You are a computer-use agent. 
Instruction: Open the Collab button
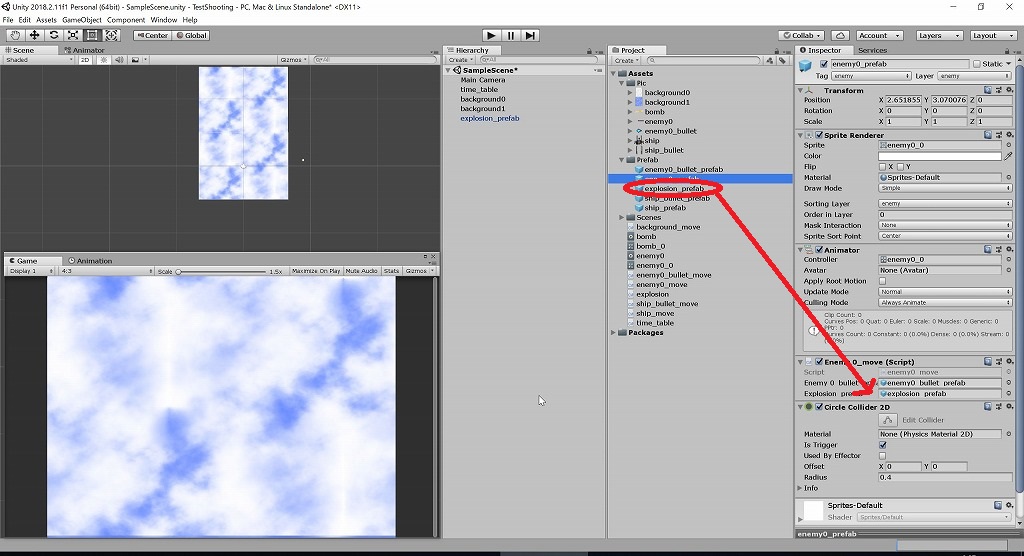[x=802, y=35]
